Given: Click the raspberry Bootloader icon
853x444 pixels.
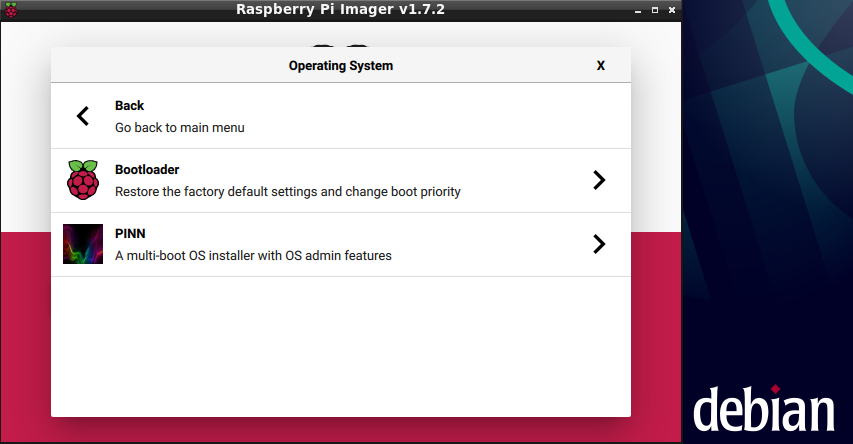Looking at the screenshot, I should point(83,180).
